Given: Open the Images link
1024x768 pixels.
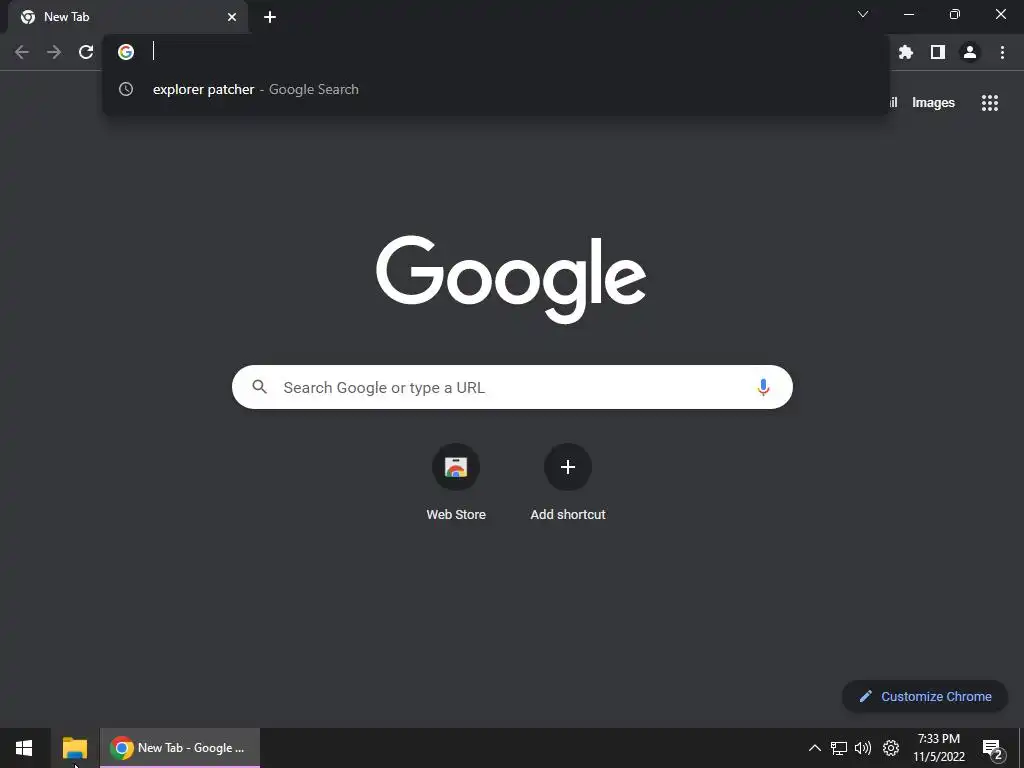Looking at the screenshot, I should (933, 103).
